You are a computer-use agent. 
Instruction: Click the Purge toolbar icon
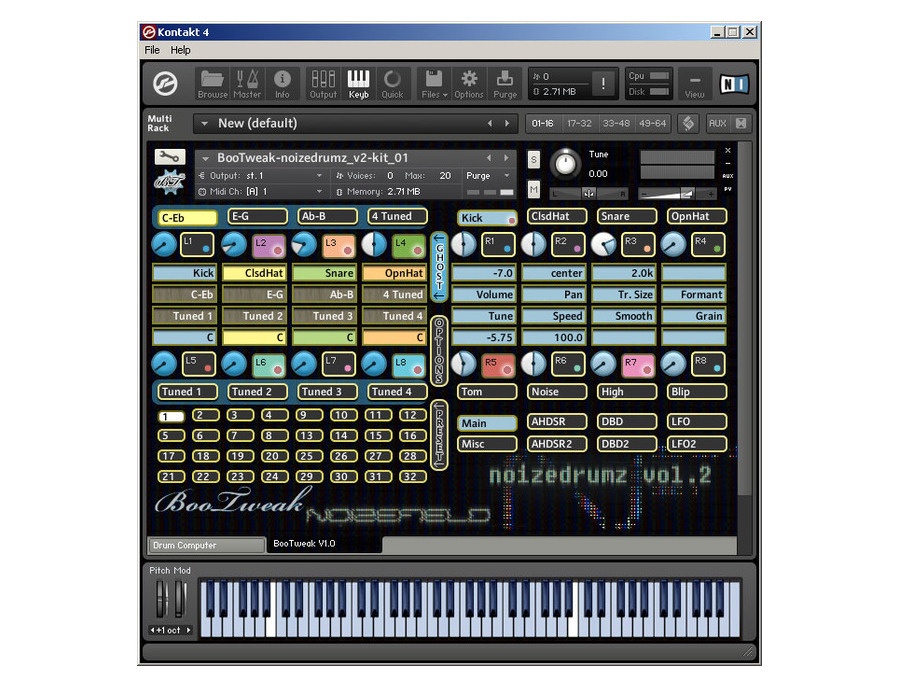504,84
